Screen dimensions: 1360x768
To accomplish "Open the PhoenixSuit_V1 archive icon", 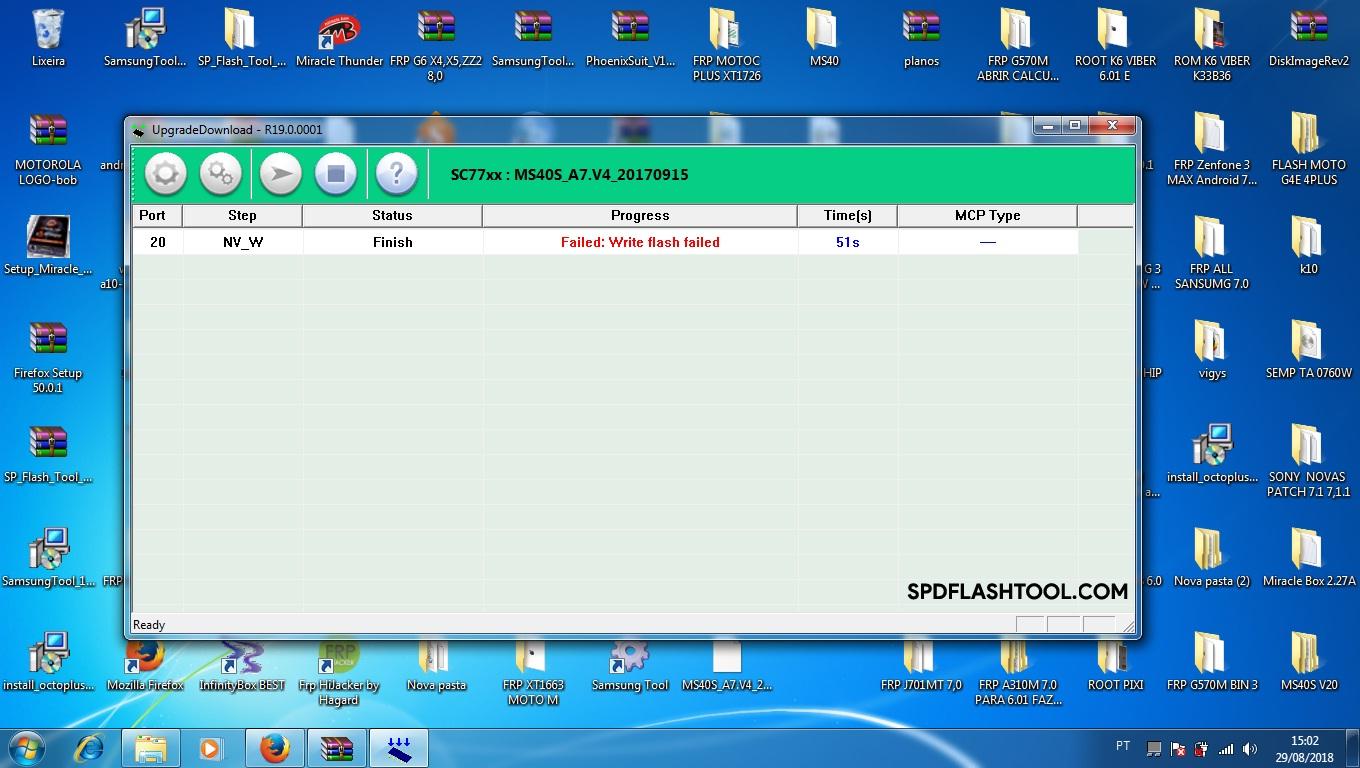I will point(630,39).
